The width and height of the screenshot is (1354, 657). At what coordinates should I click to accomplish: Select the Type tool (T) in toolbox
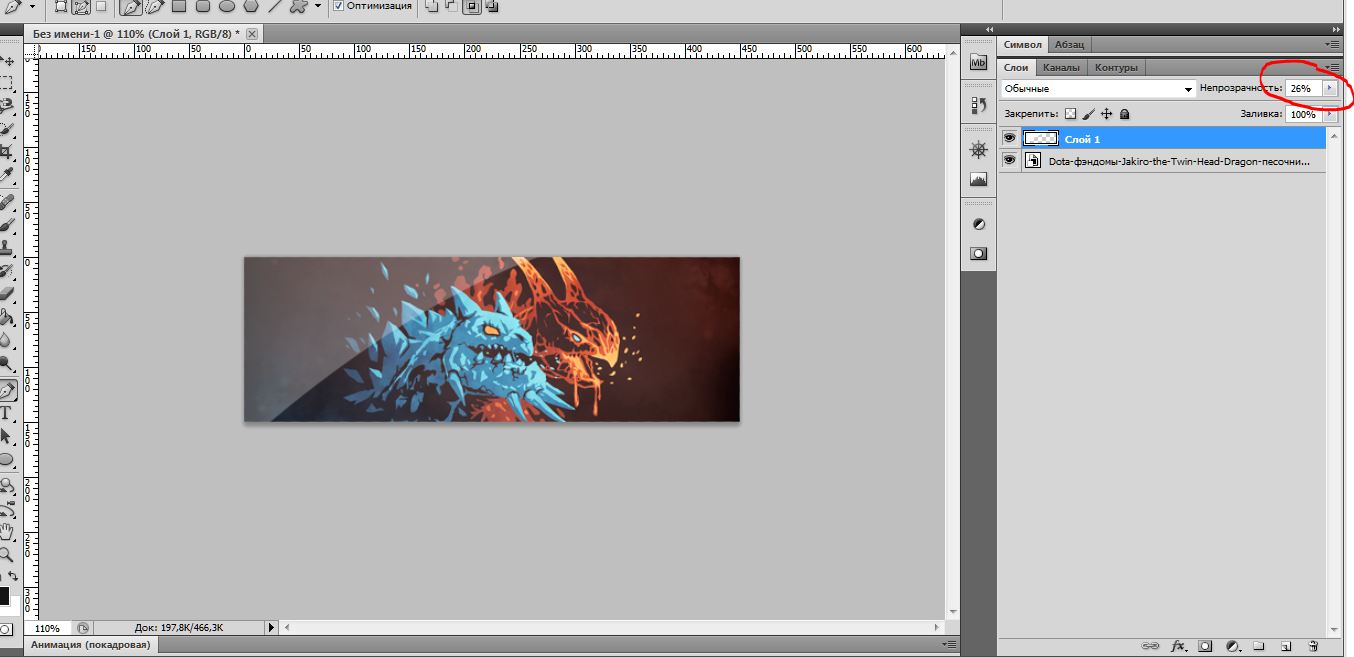(x=7, y=412)
